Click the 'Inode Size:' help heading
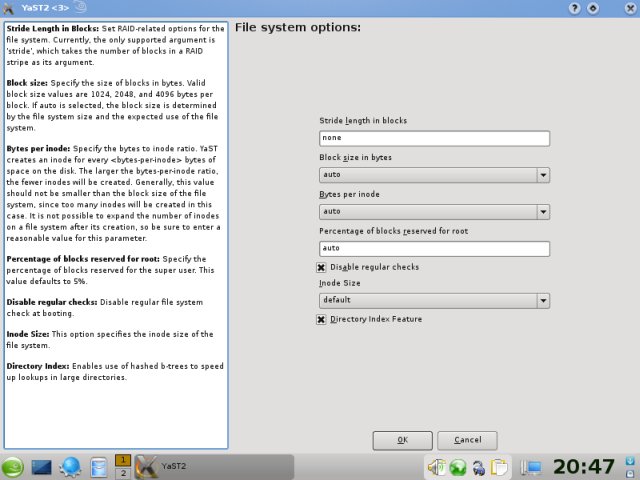Image resolution: width=640 pixels, height=480 pixels. point(28,334)
